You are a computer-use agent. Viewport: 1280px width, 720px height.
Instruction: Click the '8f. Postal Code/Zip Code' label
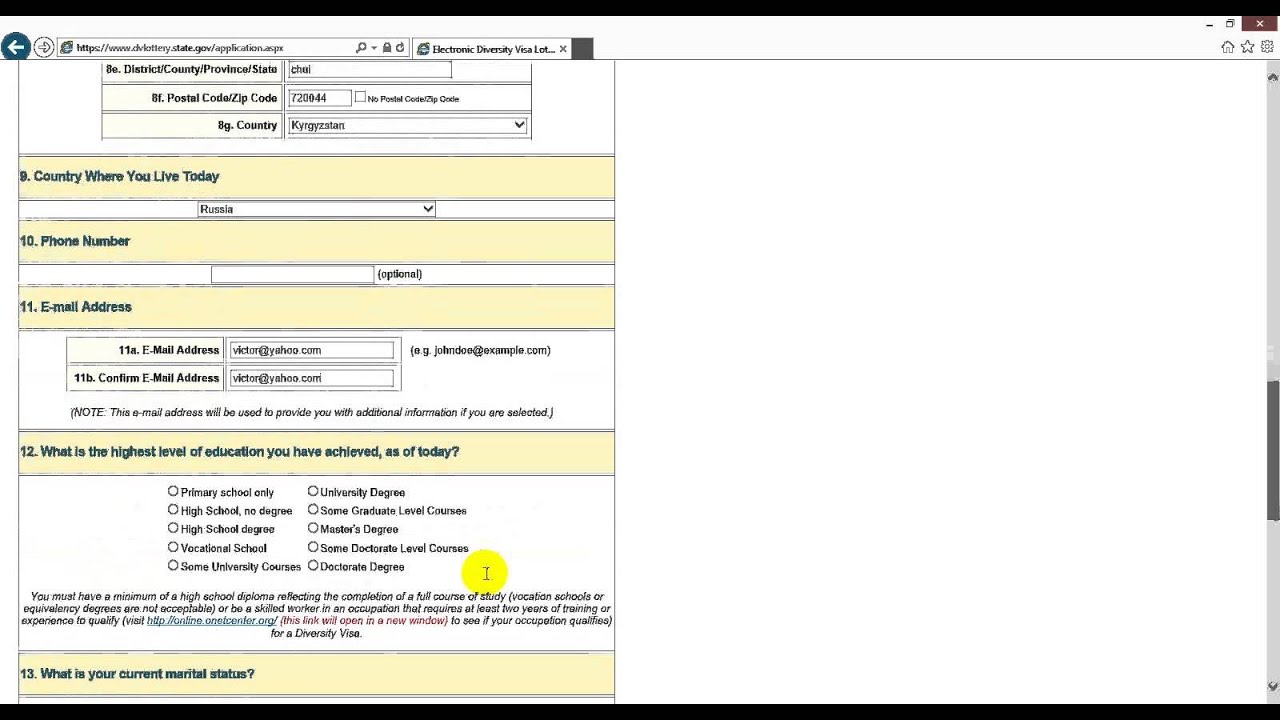coord(214,98)
